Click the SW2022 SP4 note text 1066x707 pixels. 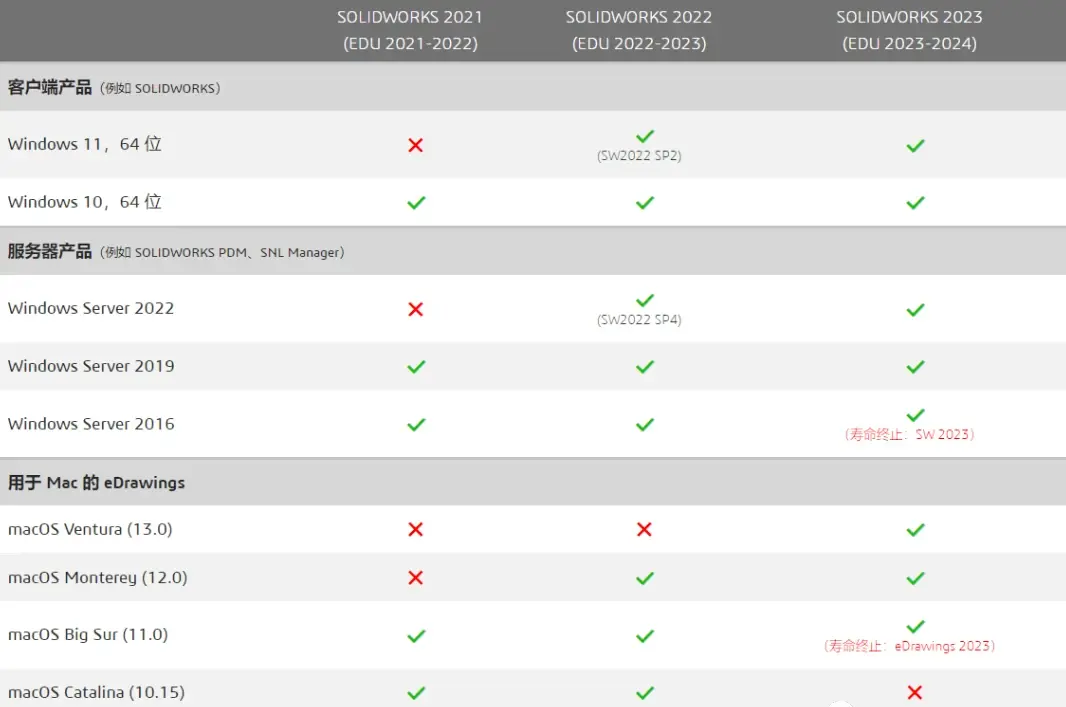click(x=639, y=320)
